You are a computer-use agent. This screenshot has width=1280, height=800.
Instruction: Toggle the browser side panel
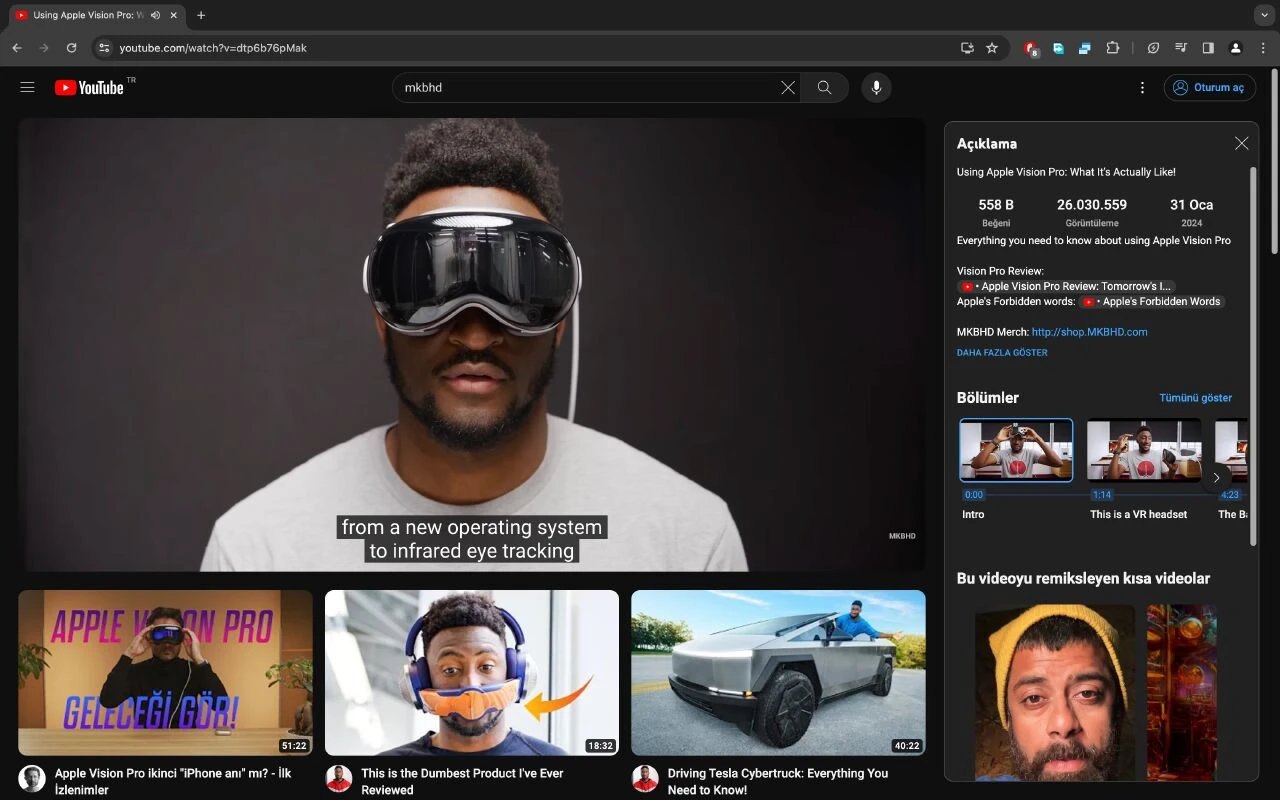[x=1208, y=48]
